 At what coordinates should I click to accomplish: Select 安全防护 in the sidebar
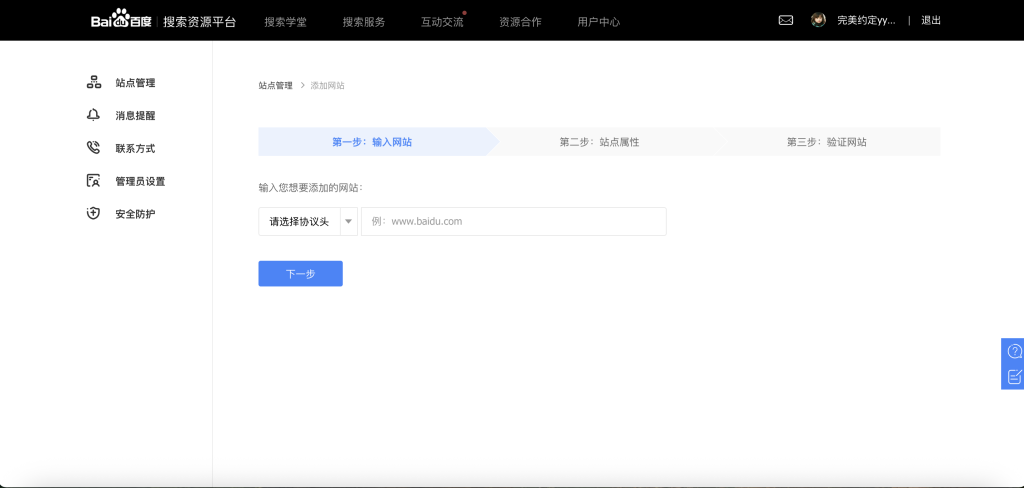click(x=135, y=214)
